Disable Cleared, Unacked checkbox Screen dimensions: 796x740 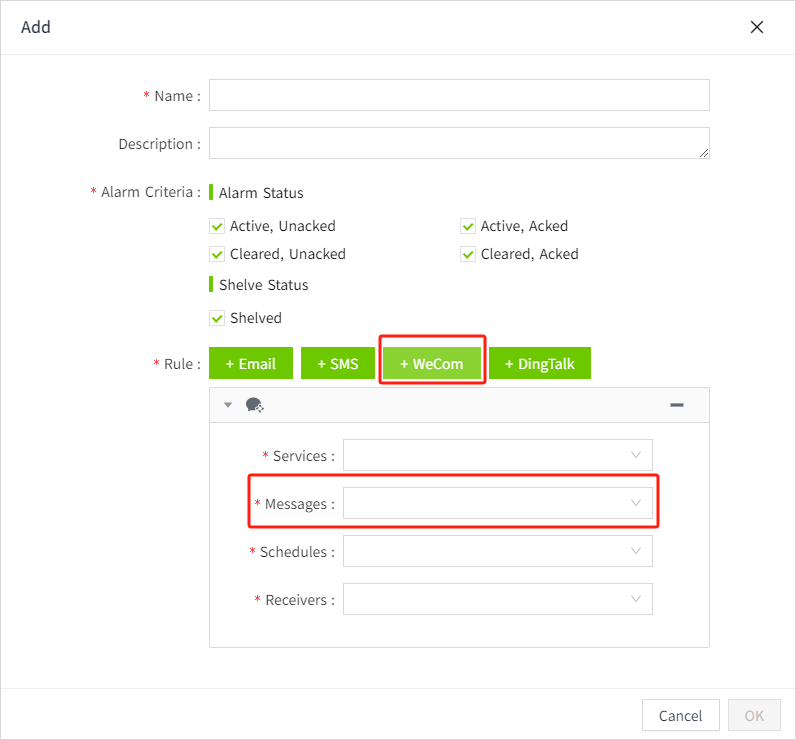[x=217, y=254]
